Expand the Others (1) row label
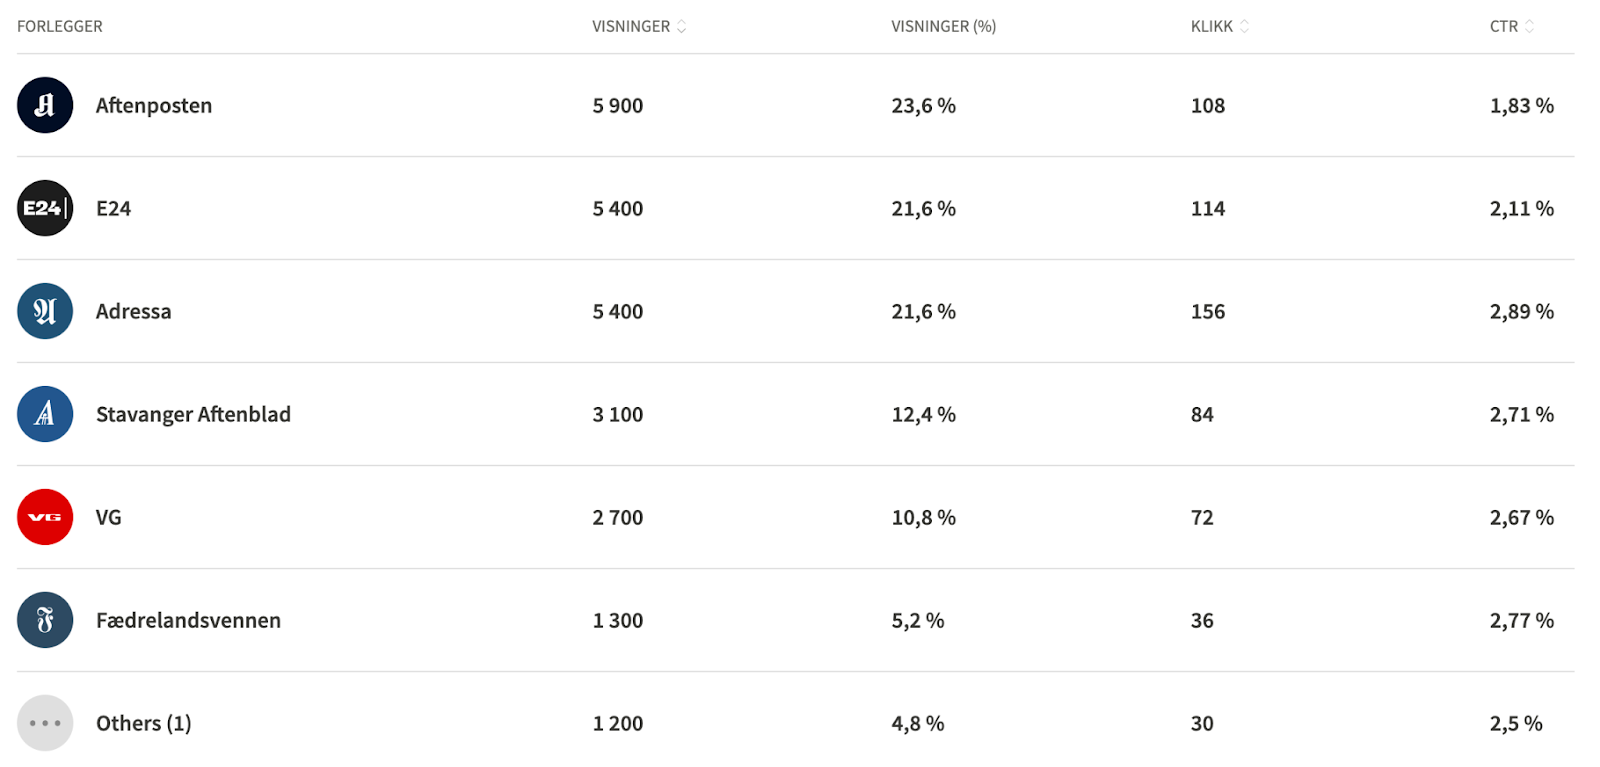Viewport: 1600px width, 767px height. click(x=143, y=723)
